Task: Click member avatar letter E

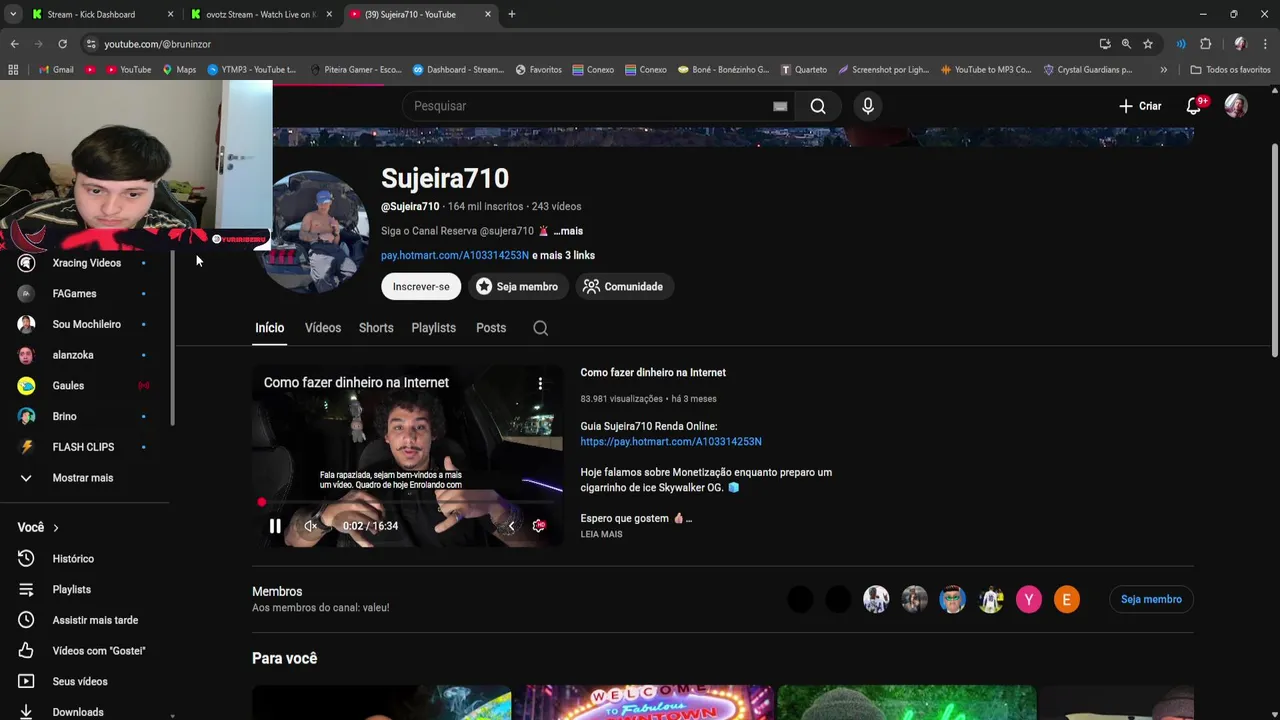Action: coord(1067,600)
